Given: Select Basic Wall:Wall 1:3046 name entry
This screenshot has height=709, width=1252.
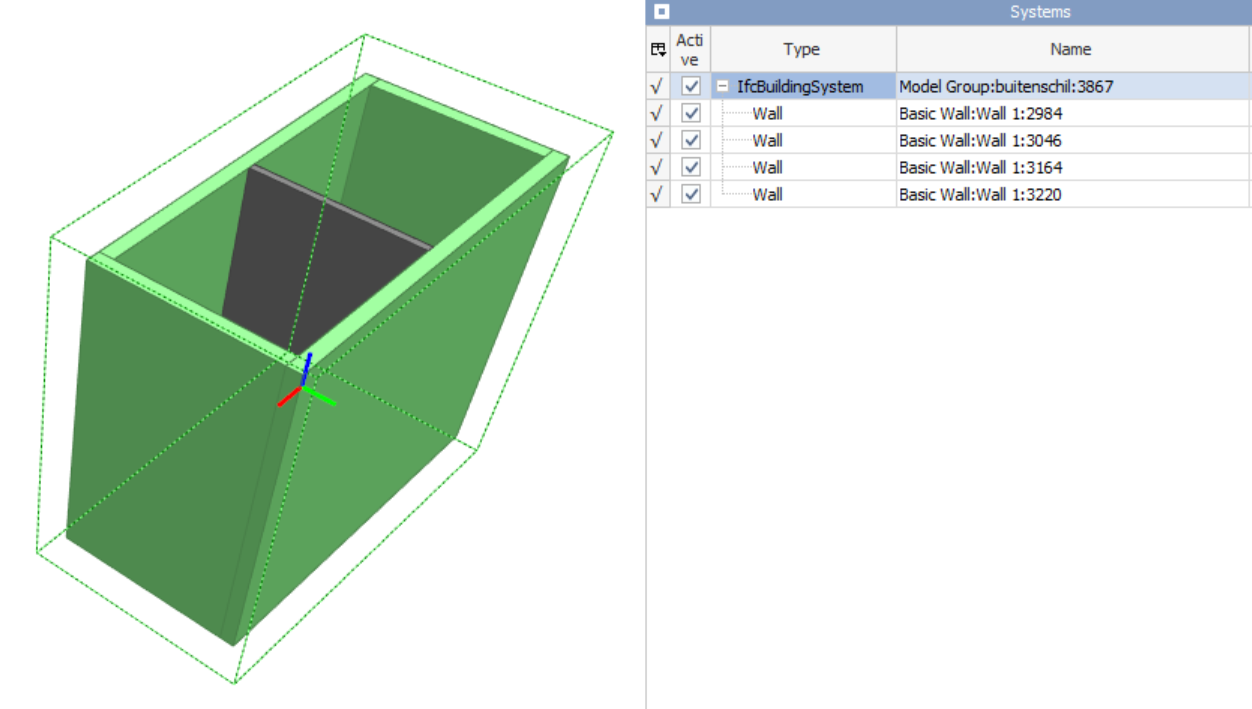Looking at the screenshot, I should coord(980,141).
